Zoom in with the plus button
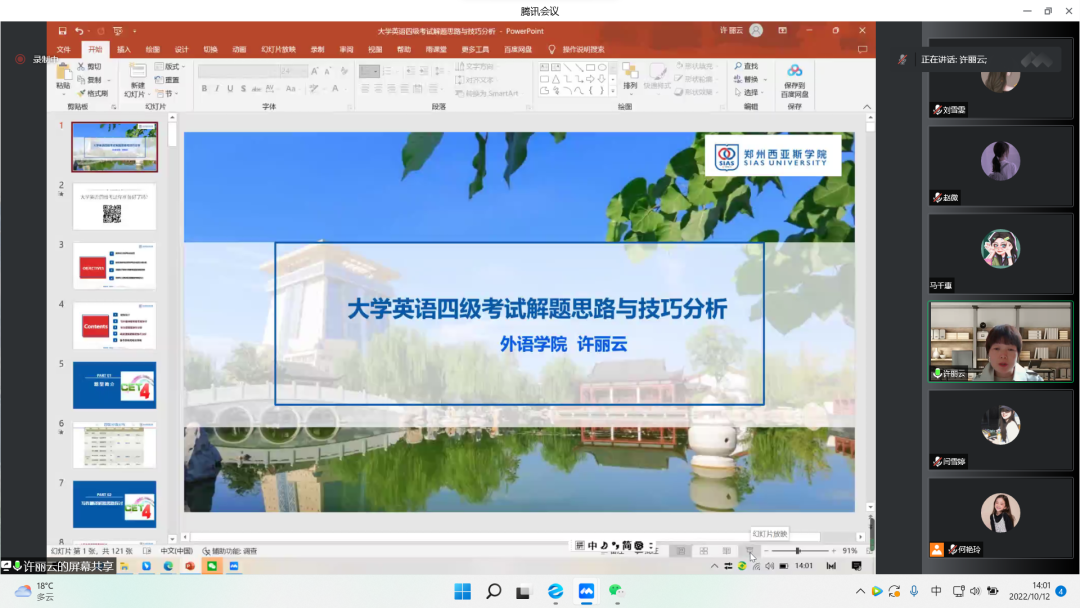Viewport: 1080px width, 608px height. (833, 551)
